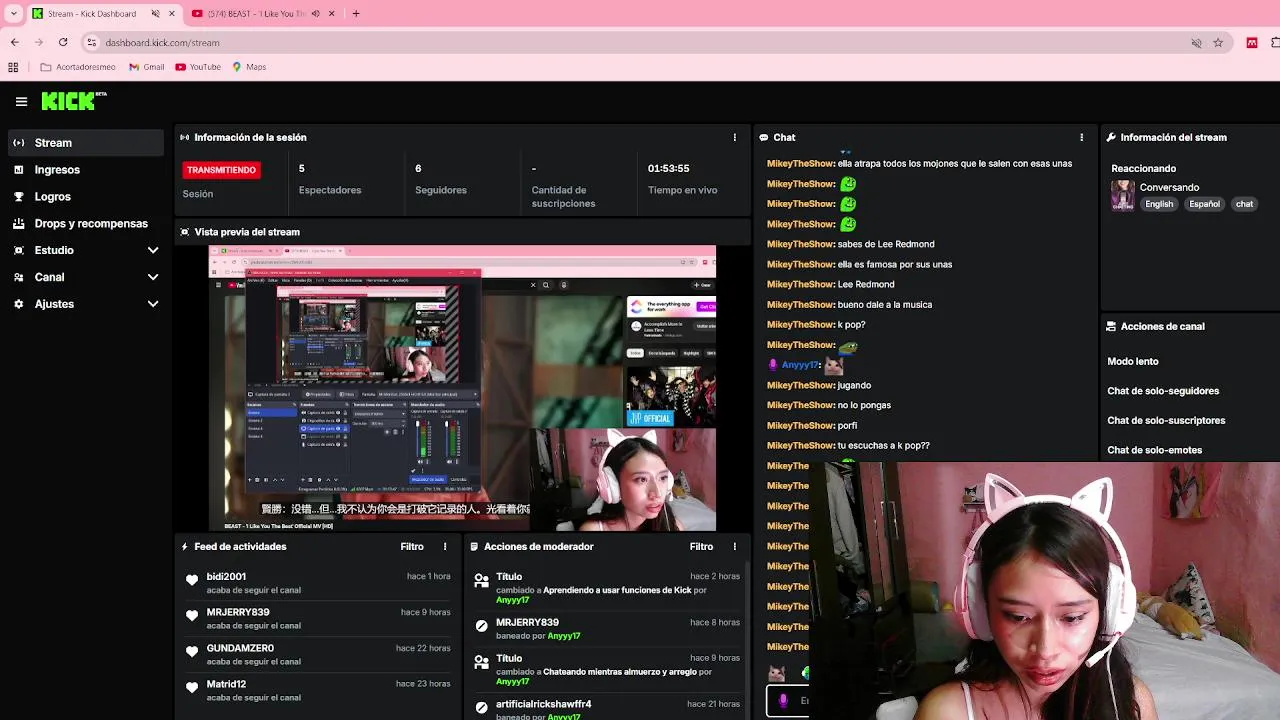
Task: Click the 01:53:55 Tiempo en vivo value
Action: tap(668, 168)
